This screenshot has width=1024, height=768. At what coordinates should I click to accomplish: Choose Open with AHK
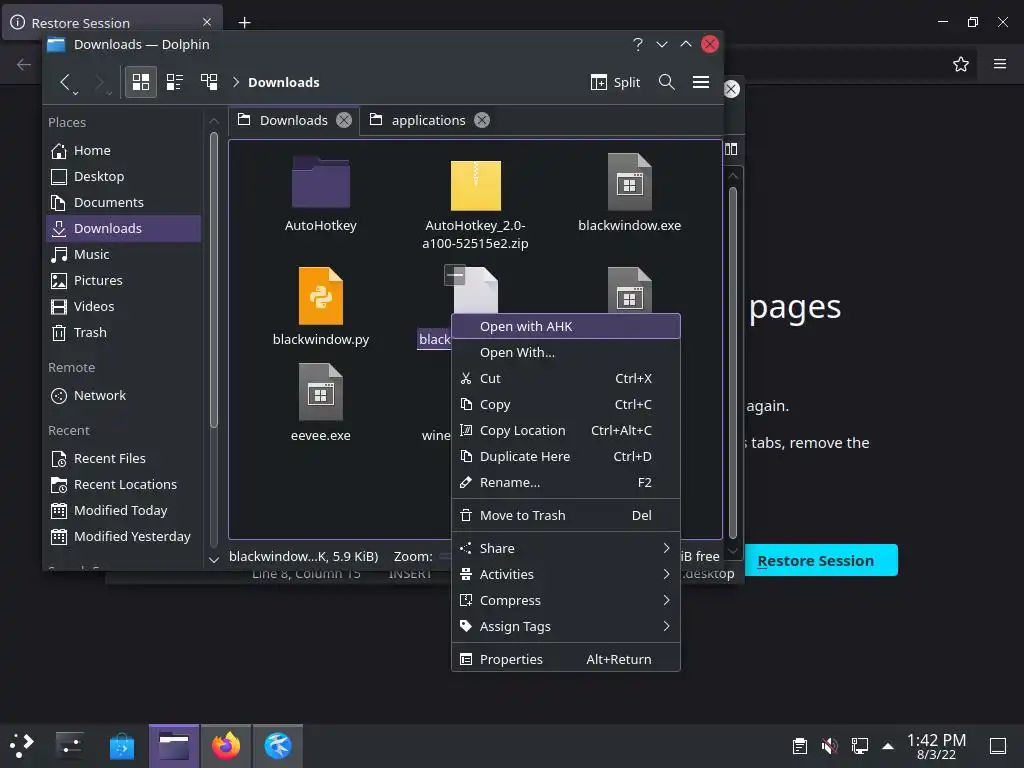click(566, 327)
